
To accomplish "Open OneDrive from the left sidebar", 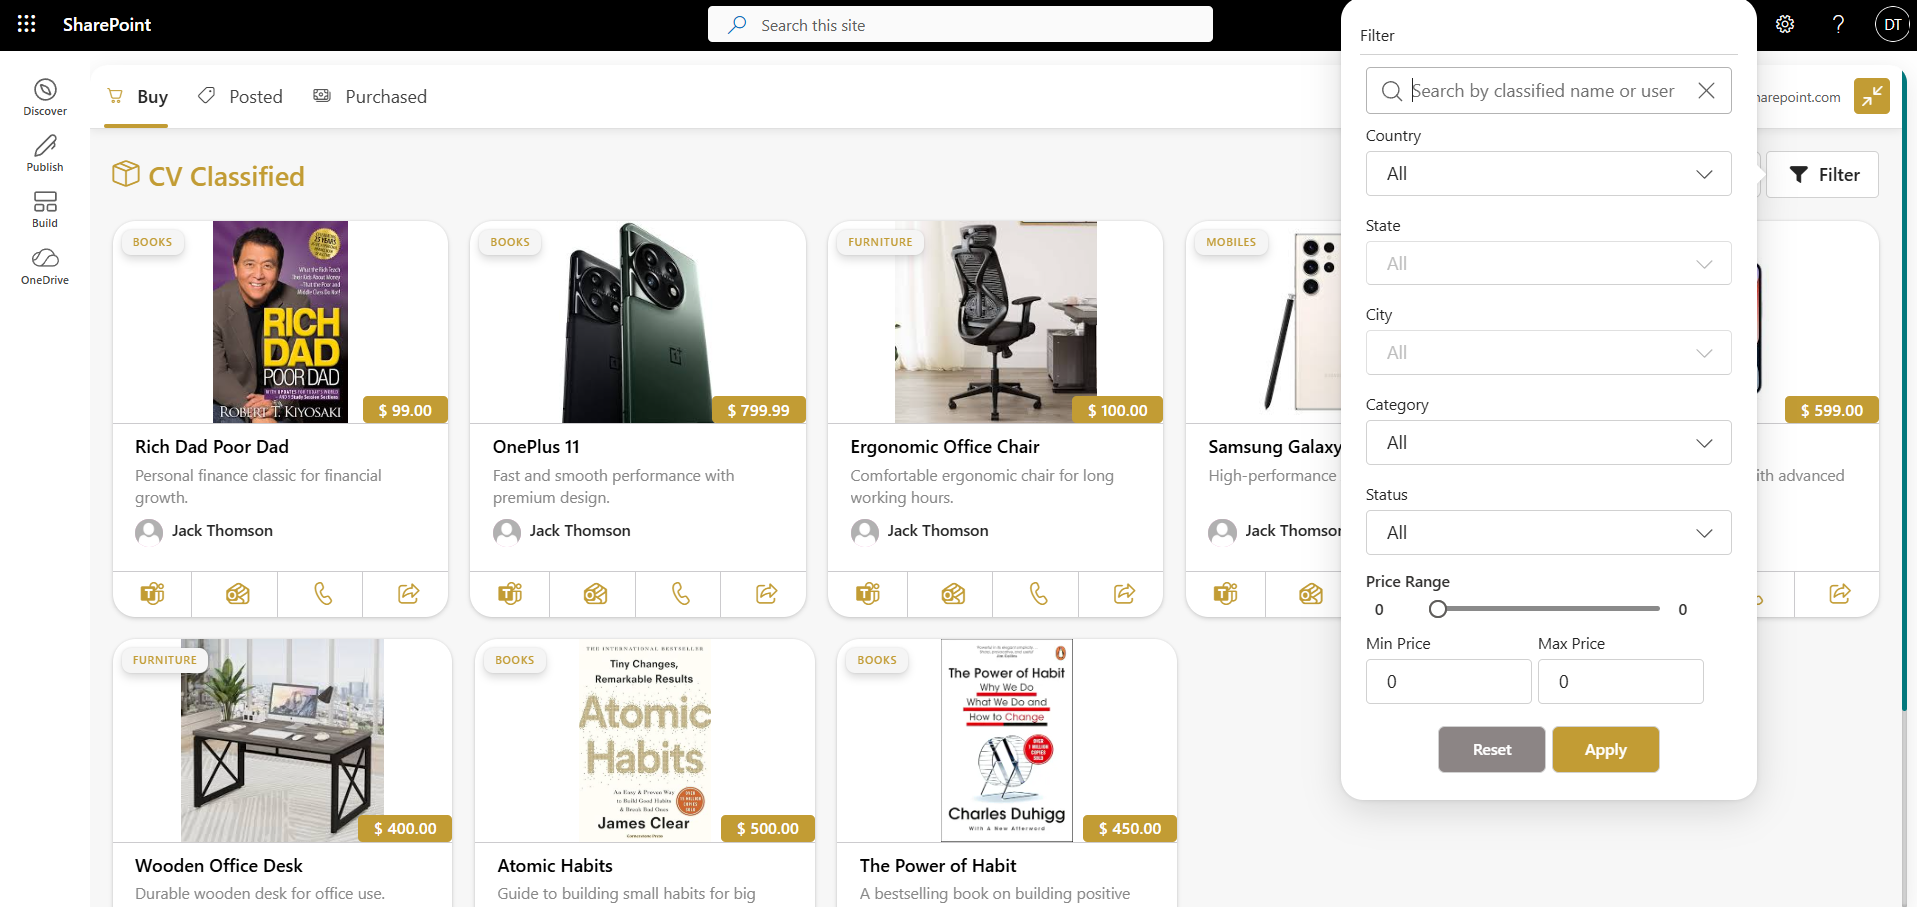I will [x=45, y=266].
